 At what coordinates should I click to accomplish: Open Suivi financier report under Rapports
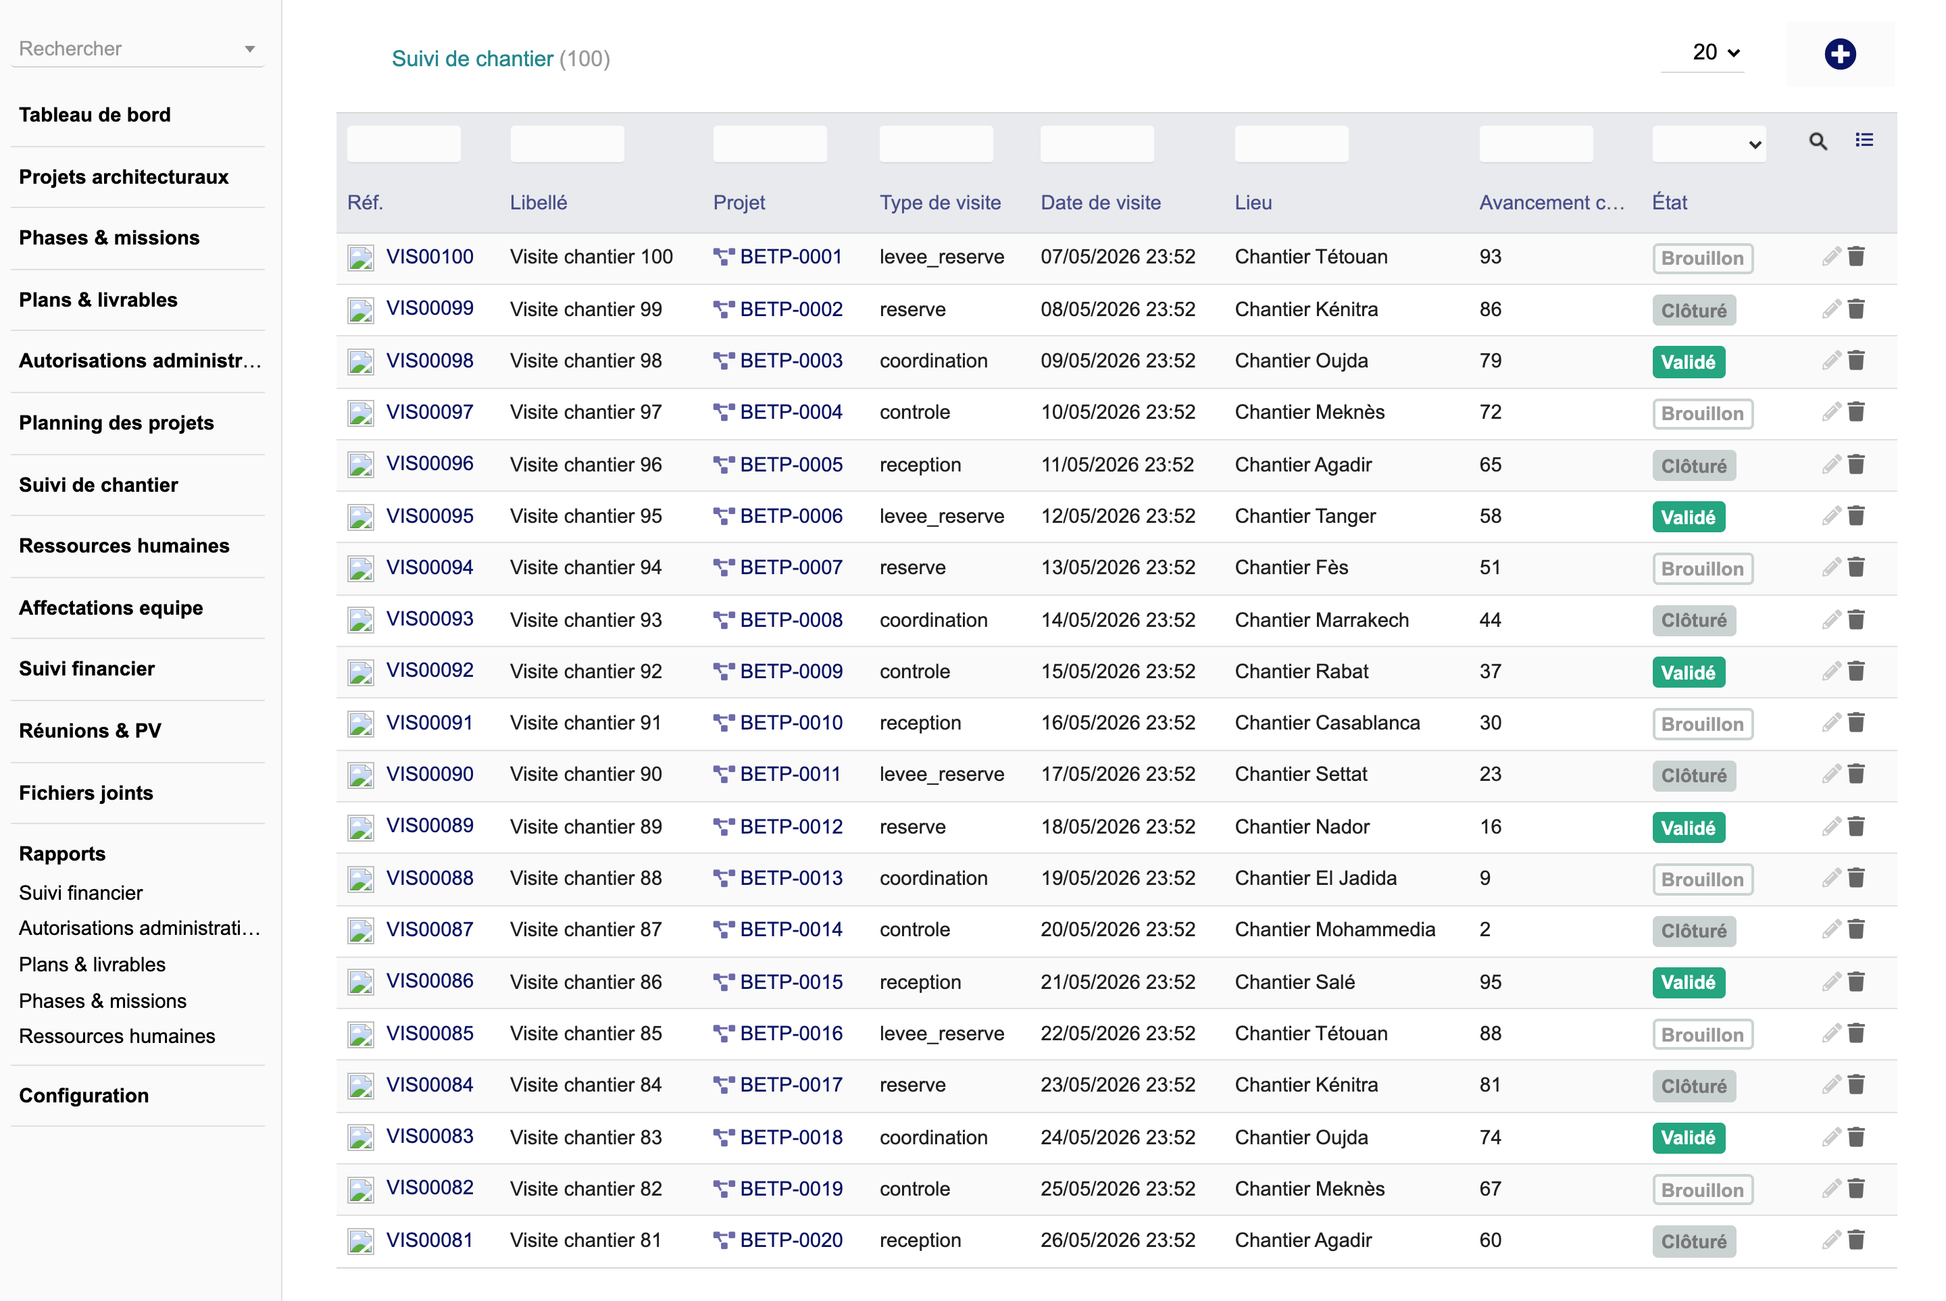coord(81,893)
